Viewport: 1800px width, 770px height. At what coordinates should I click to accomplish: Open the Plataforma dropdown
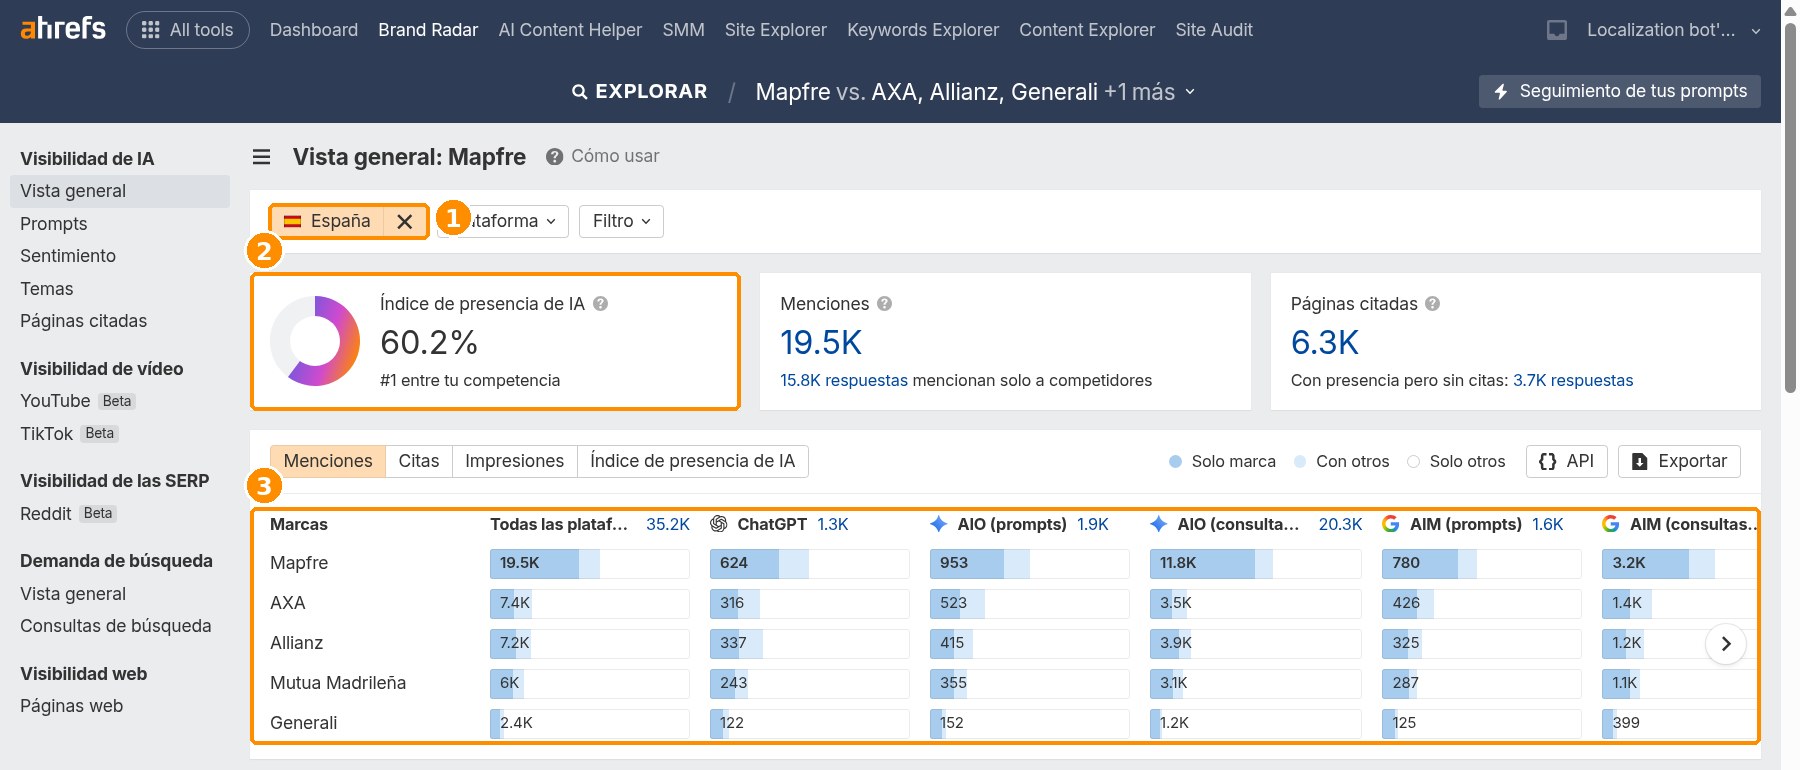[511, 221]
